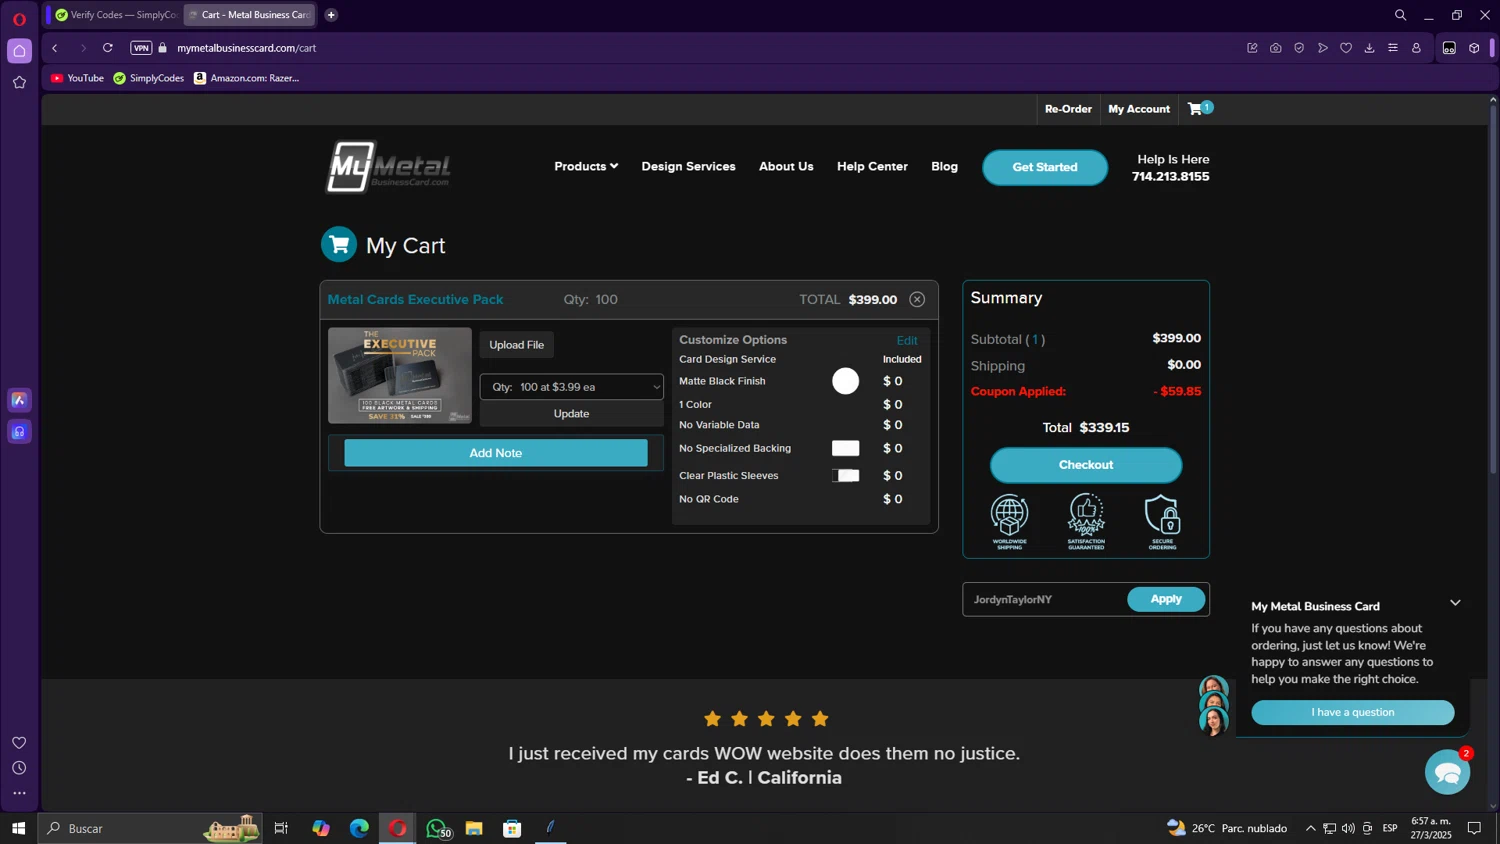
Task: Apply the coupon code
Action: click(1166, 599)
